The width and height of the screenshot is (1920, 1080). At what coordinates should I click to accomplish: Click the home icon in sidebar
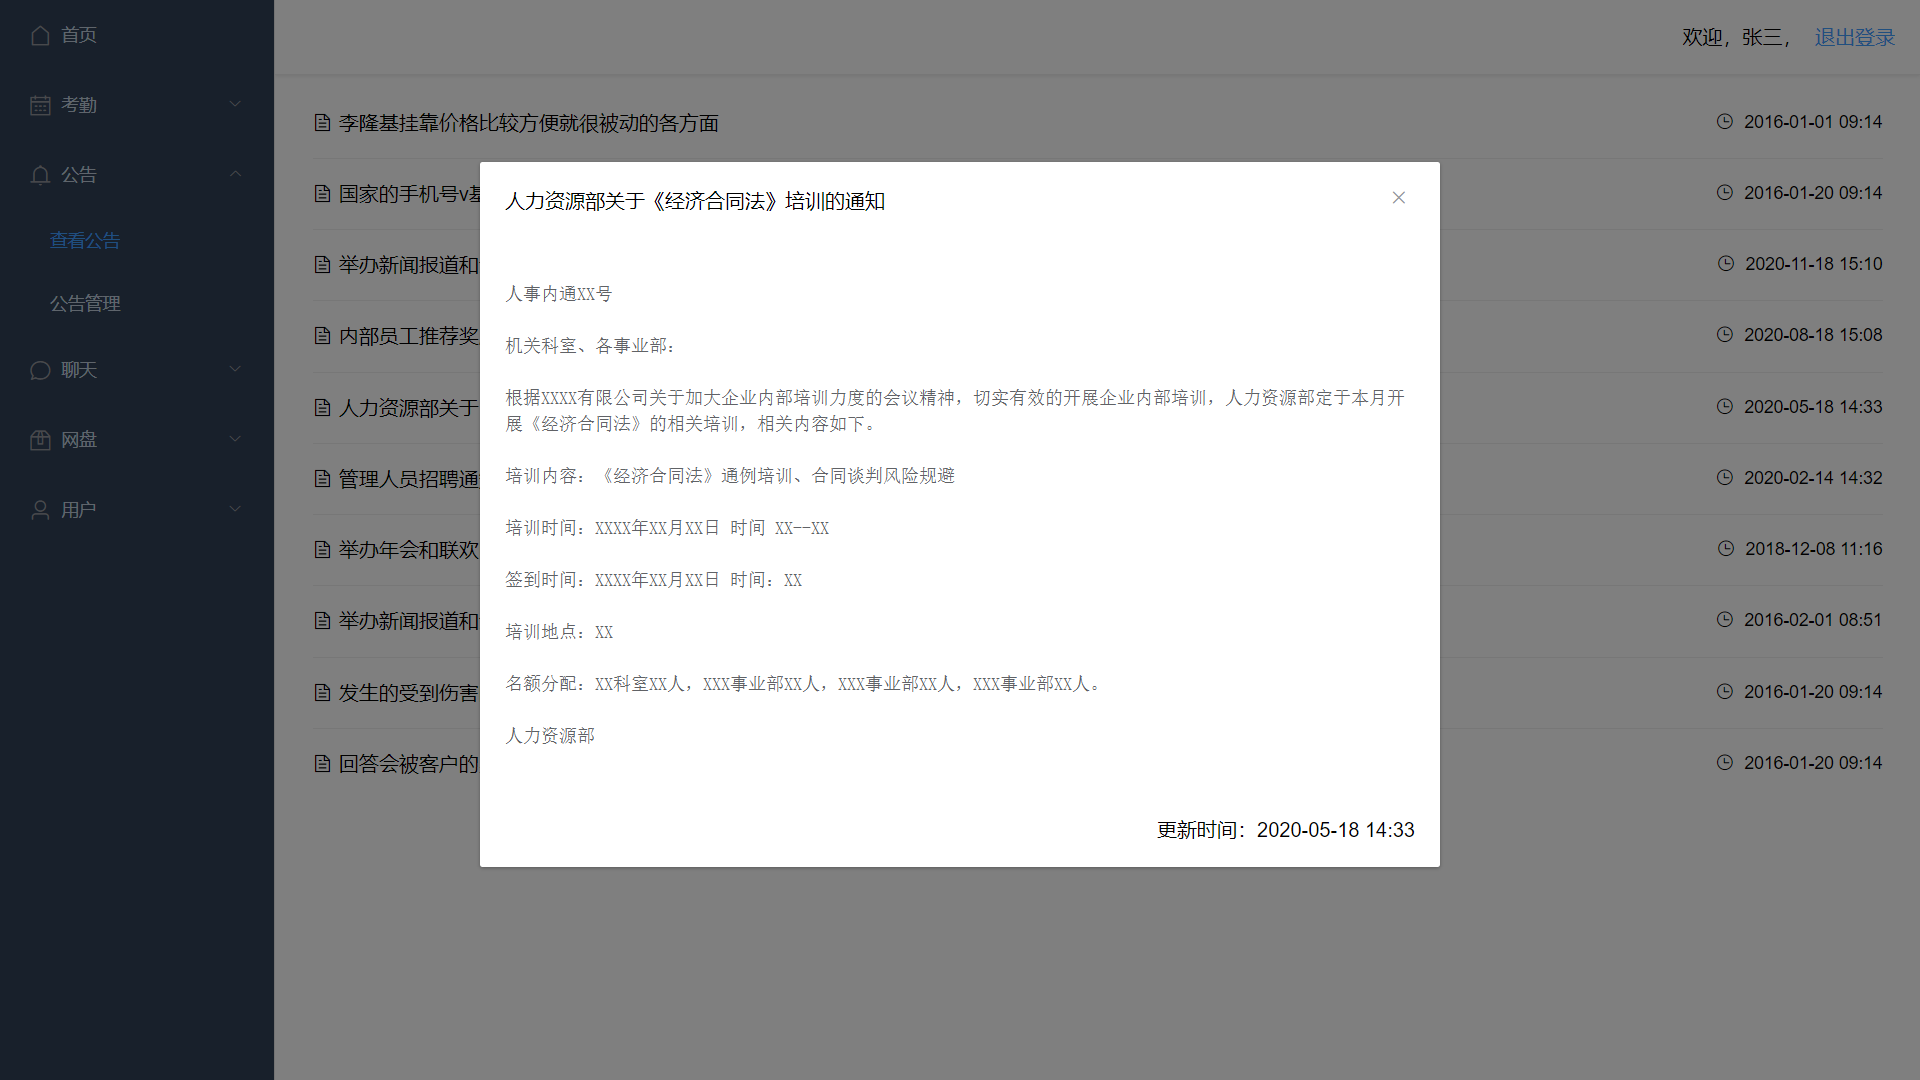coord(40,35)
